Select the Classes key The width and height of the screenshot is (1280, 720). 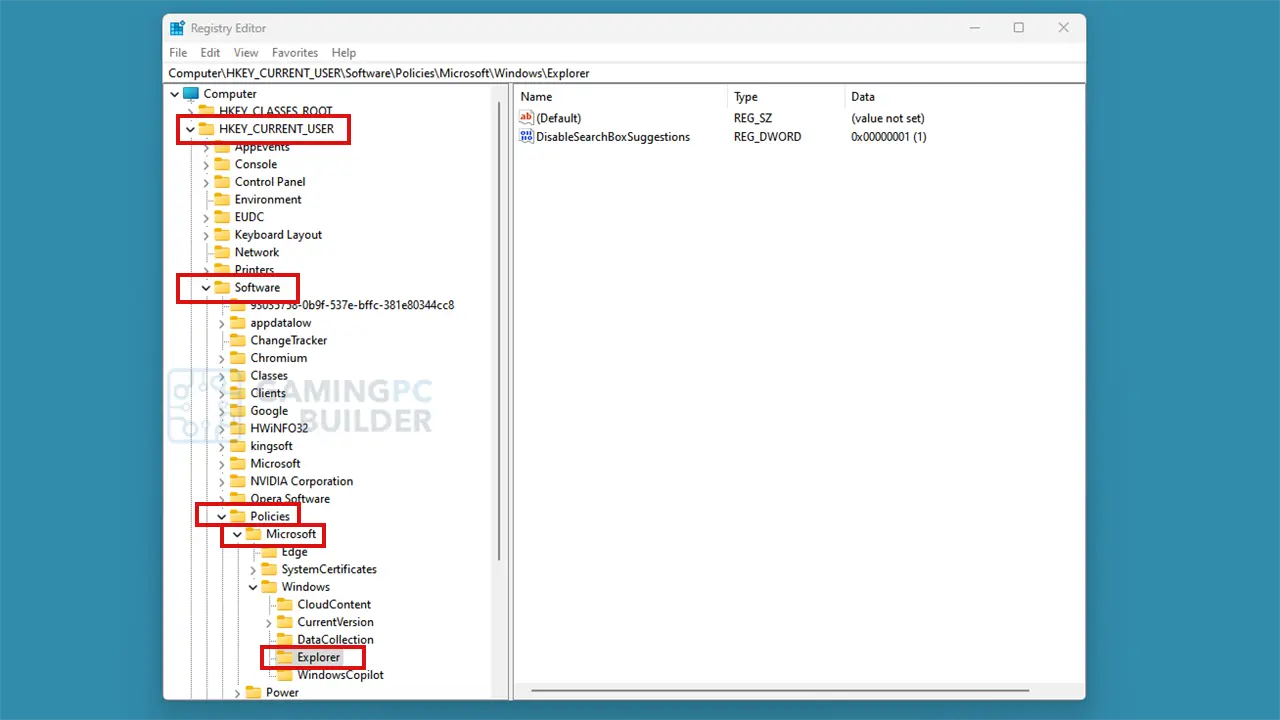point(269,376)
